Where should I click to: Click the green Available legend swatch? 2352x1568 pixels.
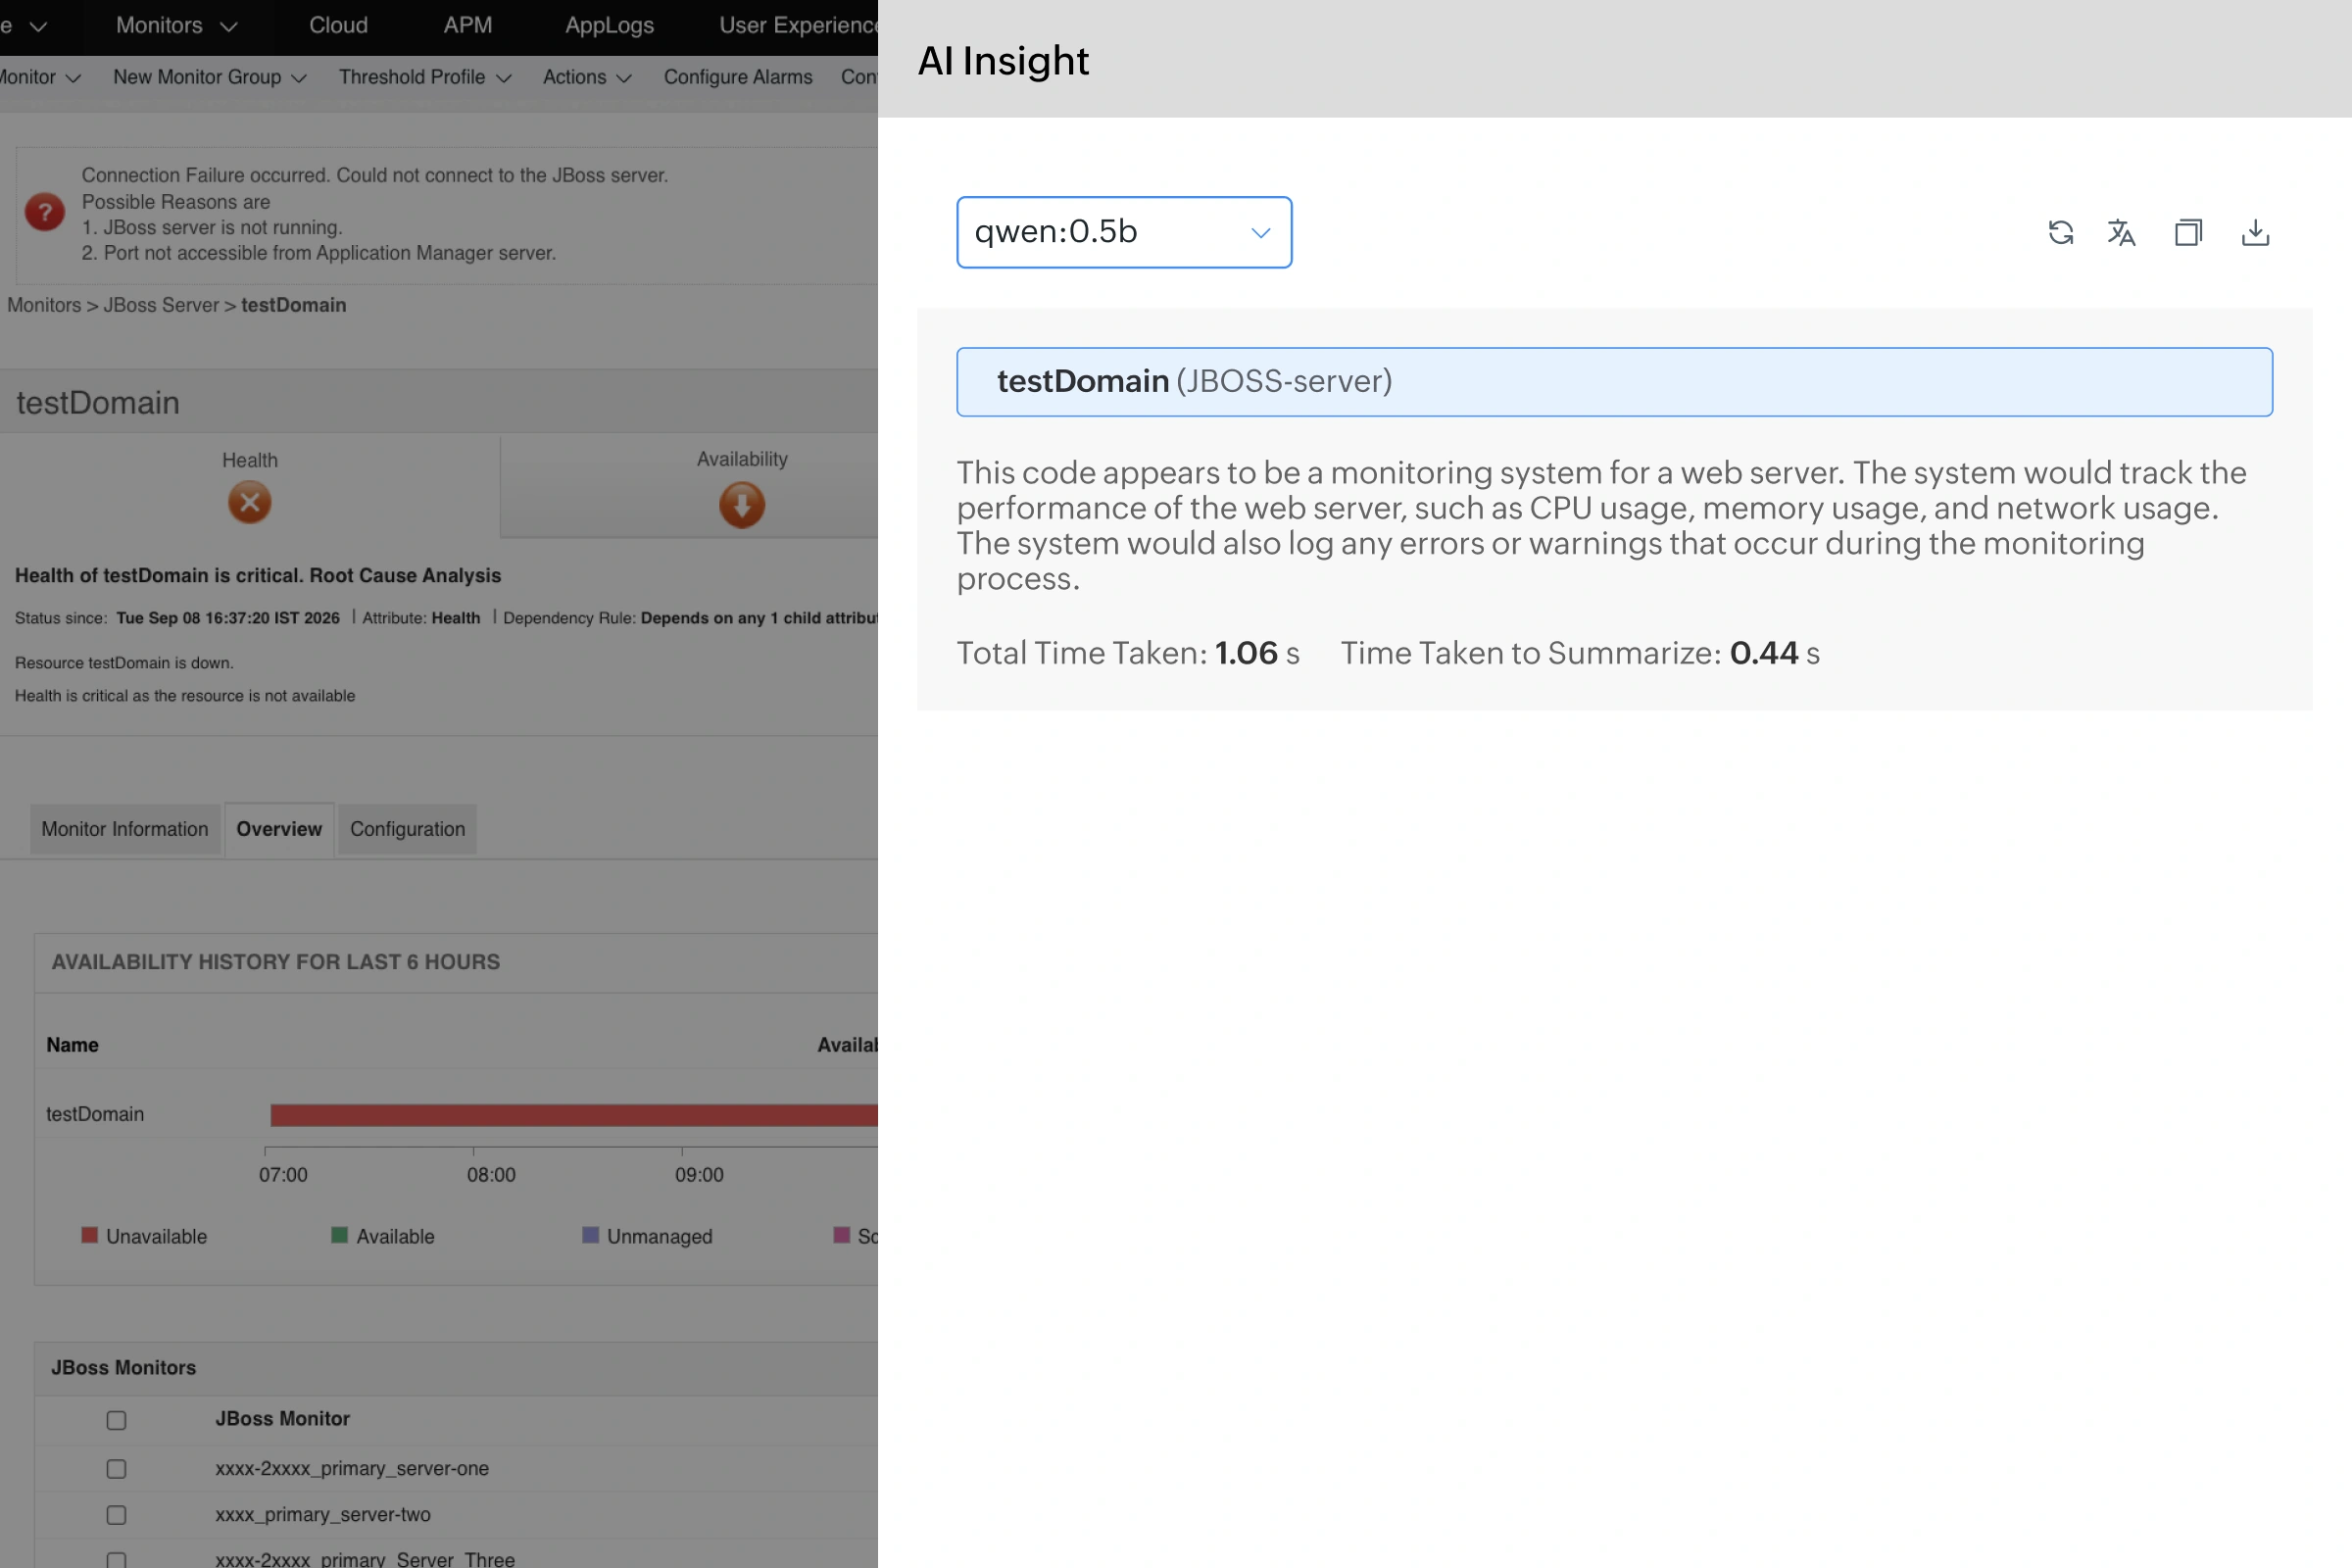pos(340,1235)
